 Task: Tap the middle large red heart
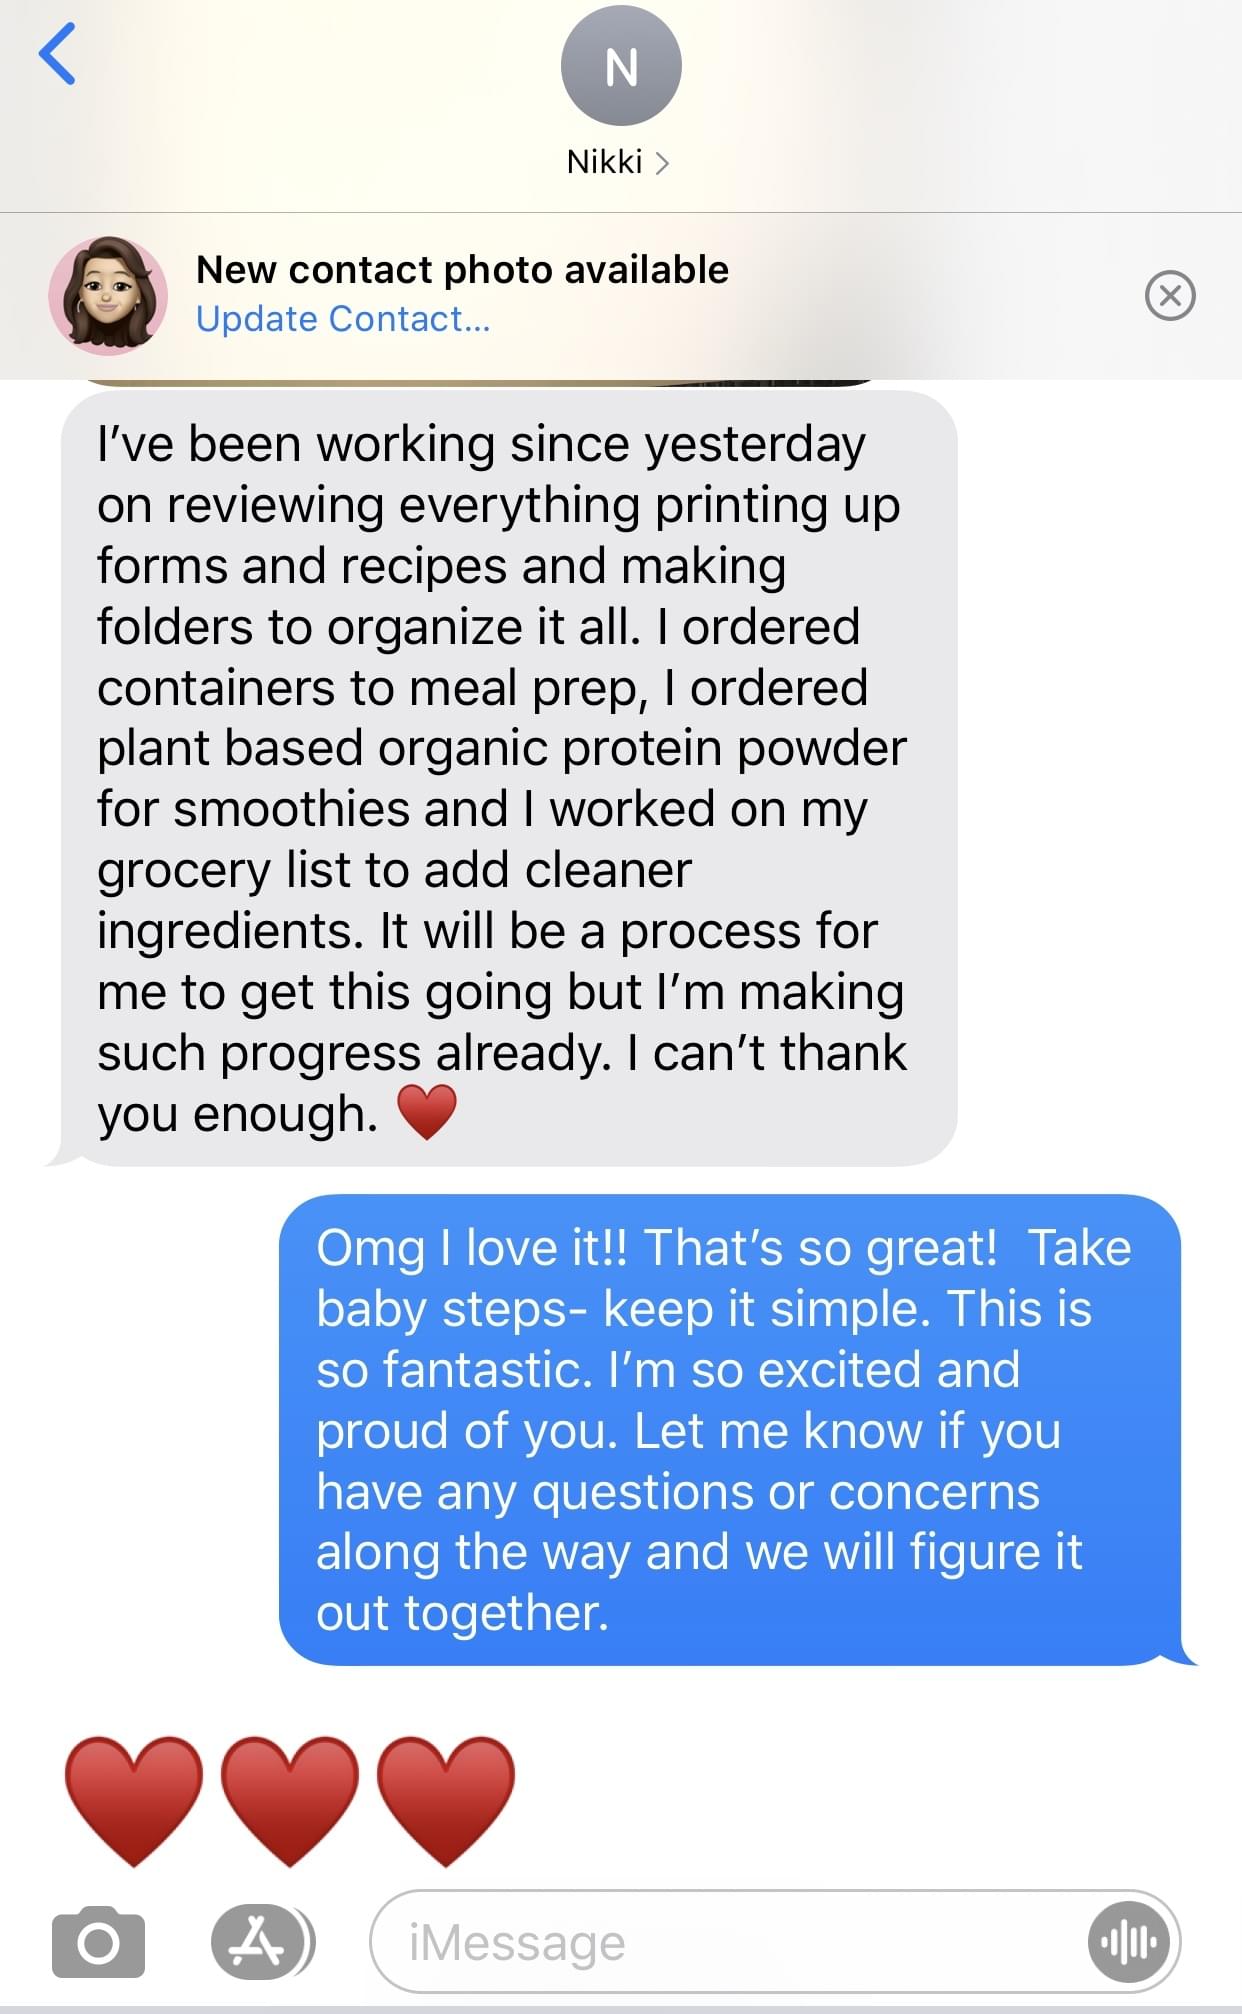click(290, 1799)
